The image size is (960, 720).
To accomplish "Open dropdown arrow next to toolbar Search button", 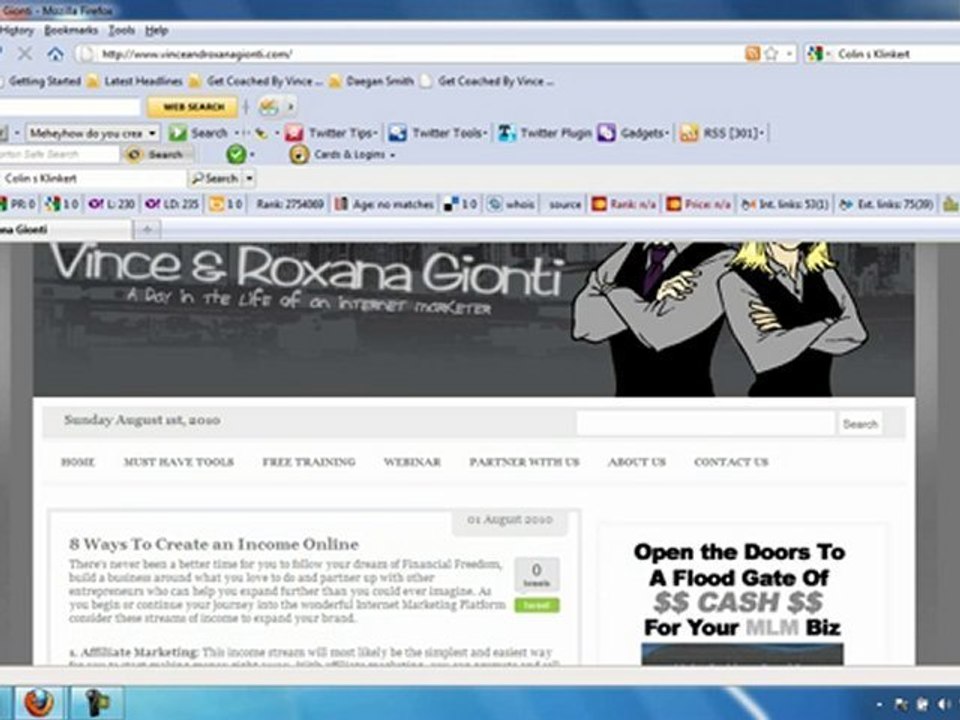I will [x=249, y=179].
